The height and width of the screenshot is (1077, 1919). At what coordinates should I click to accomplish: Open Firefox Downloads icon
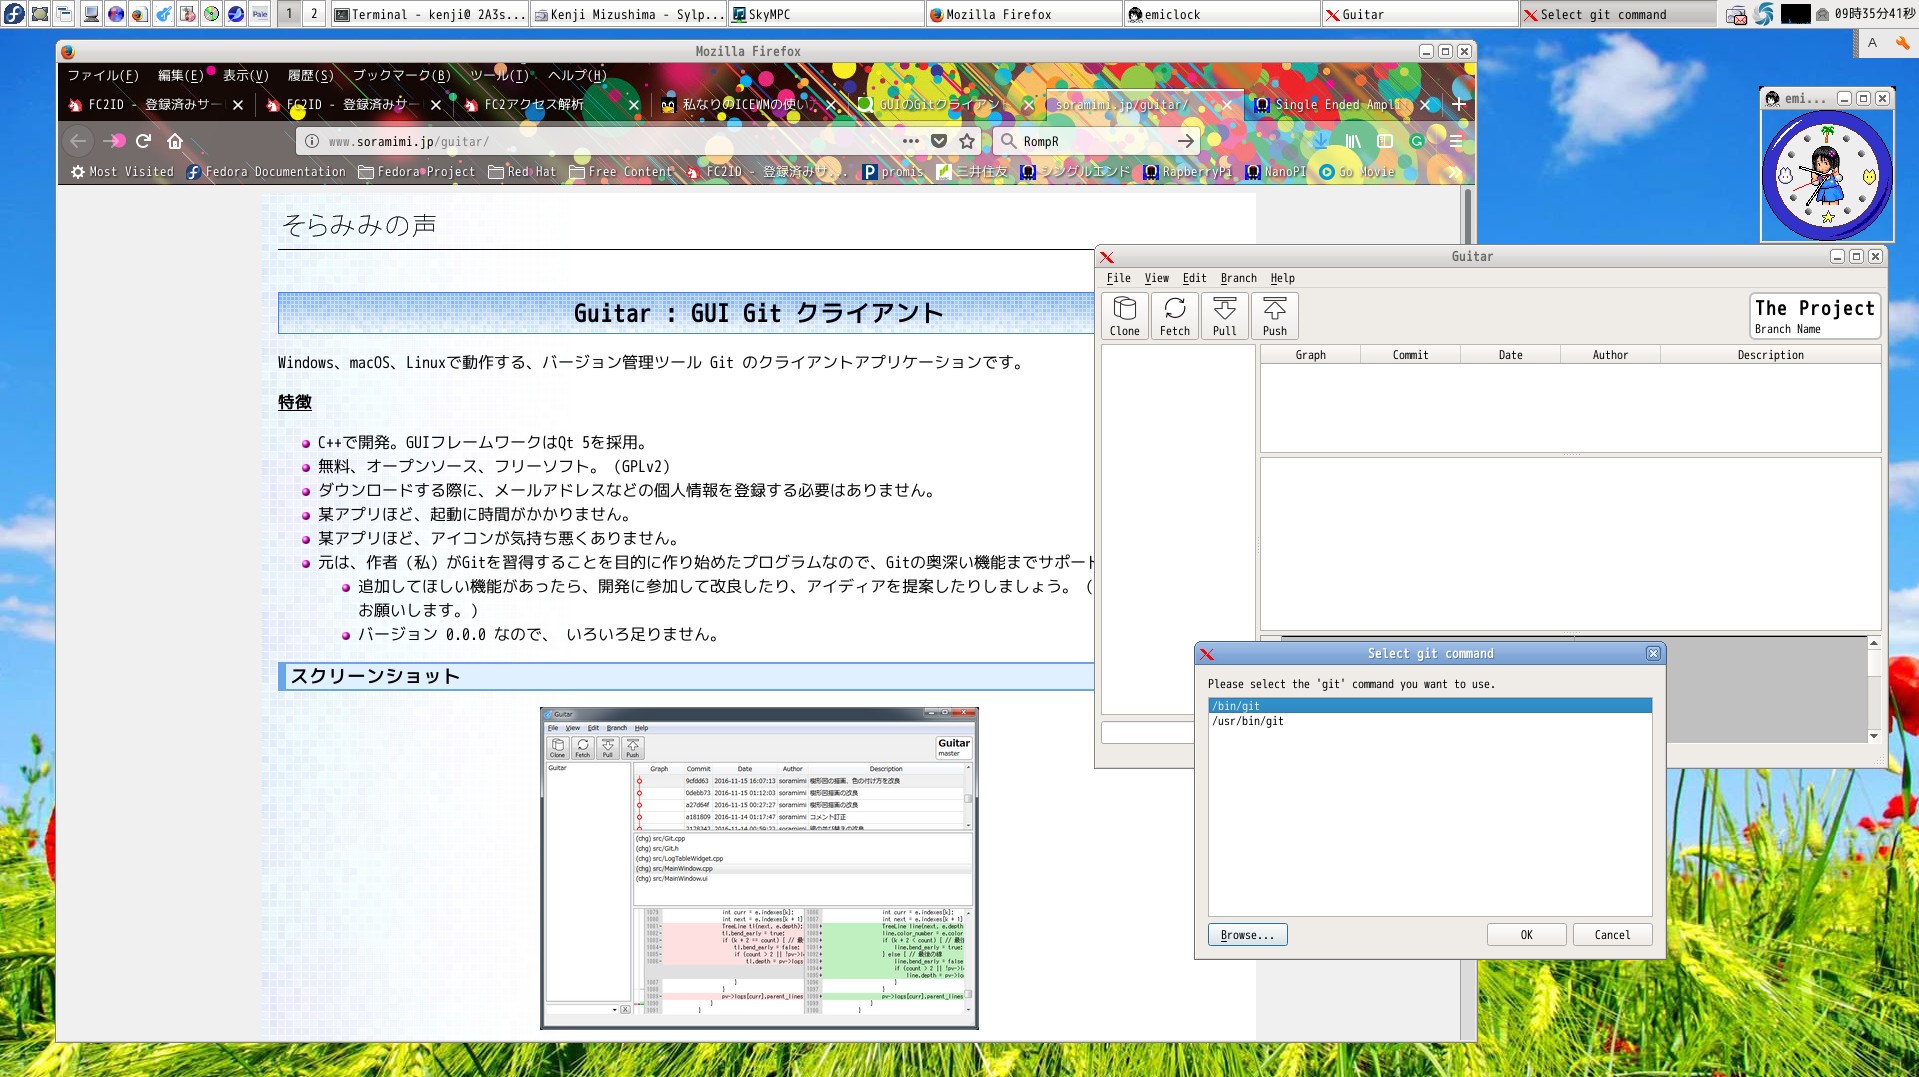pos(1321,141)
